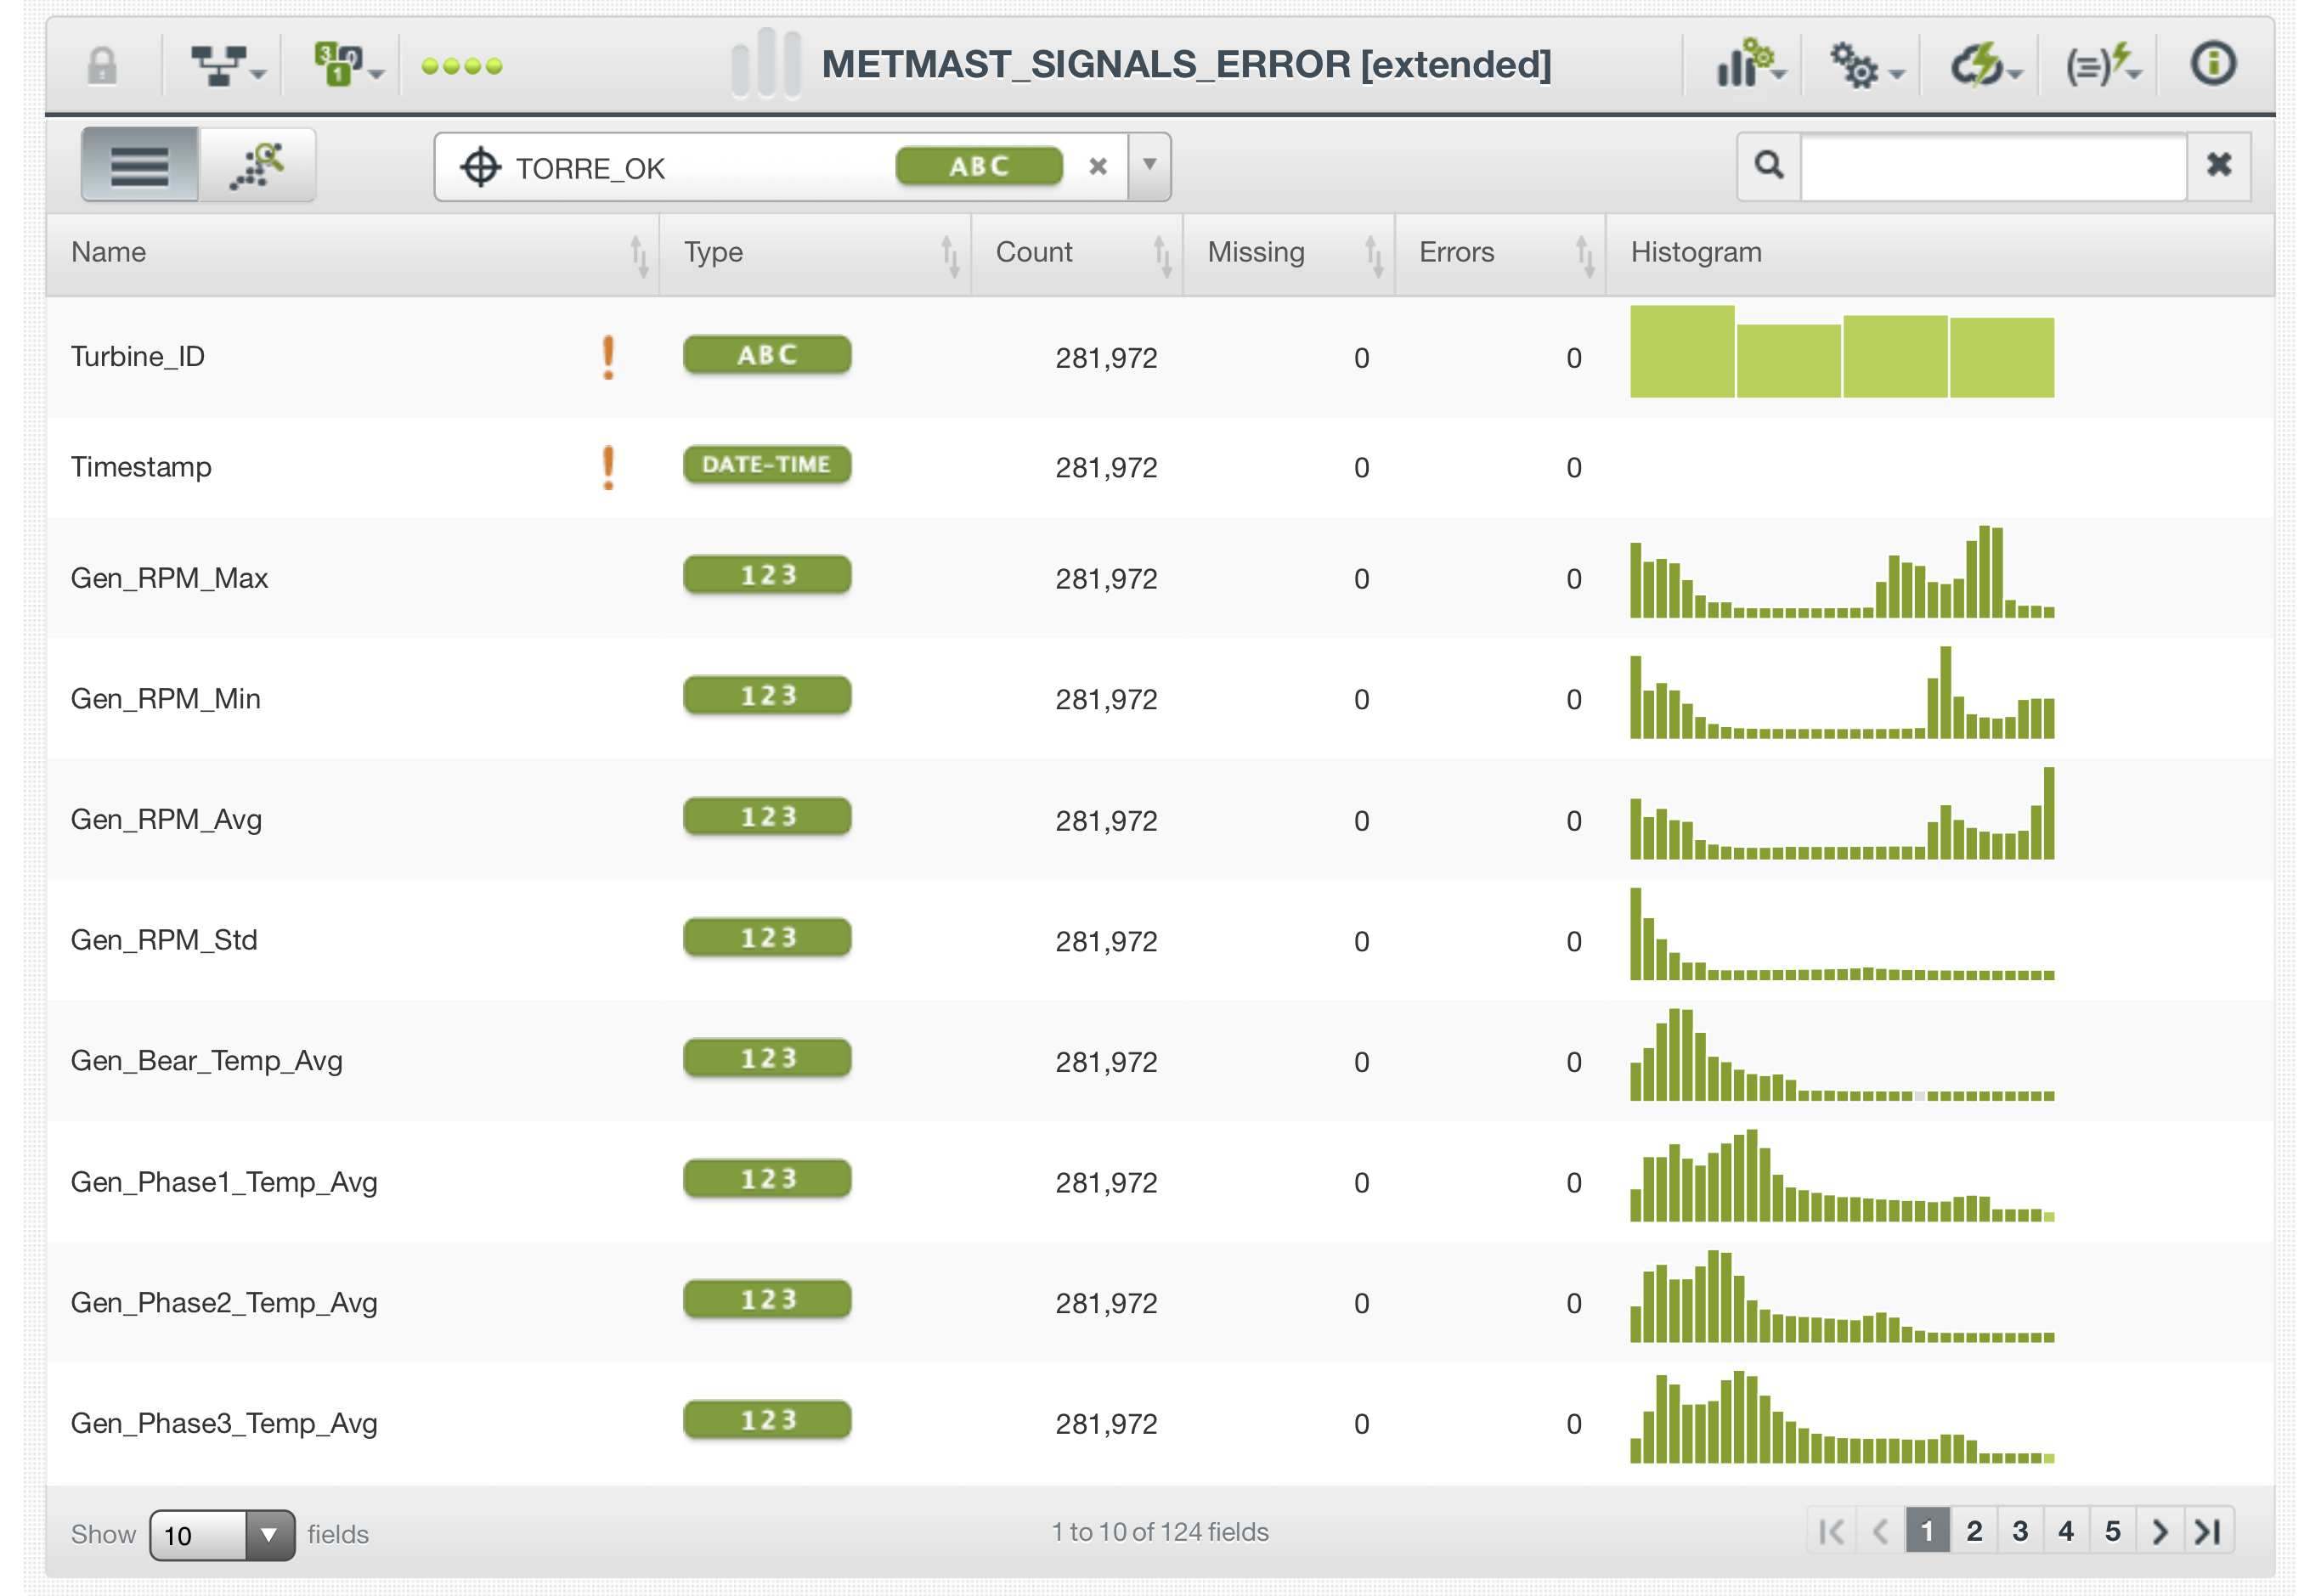
Task: Open the Show fields count dropdown
Action: (222, 1534)
